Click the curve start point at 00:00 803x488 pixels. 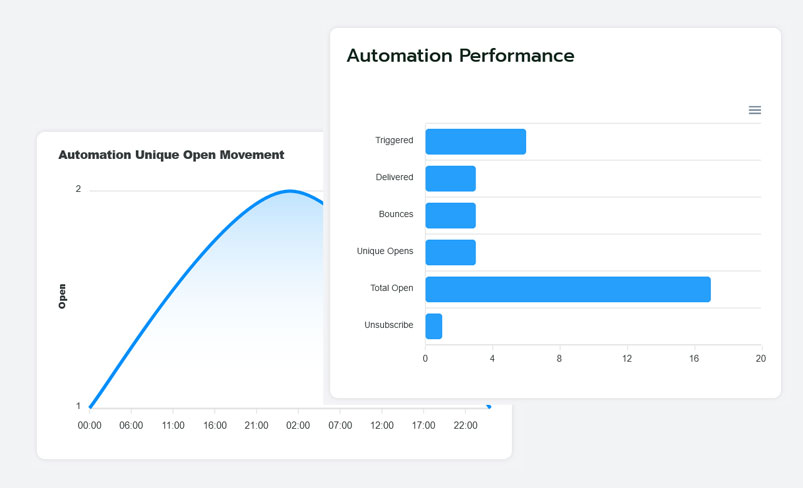tap(90, 407)
